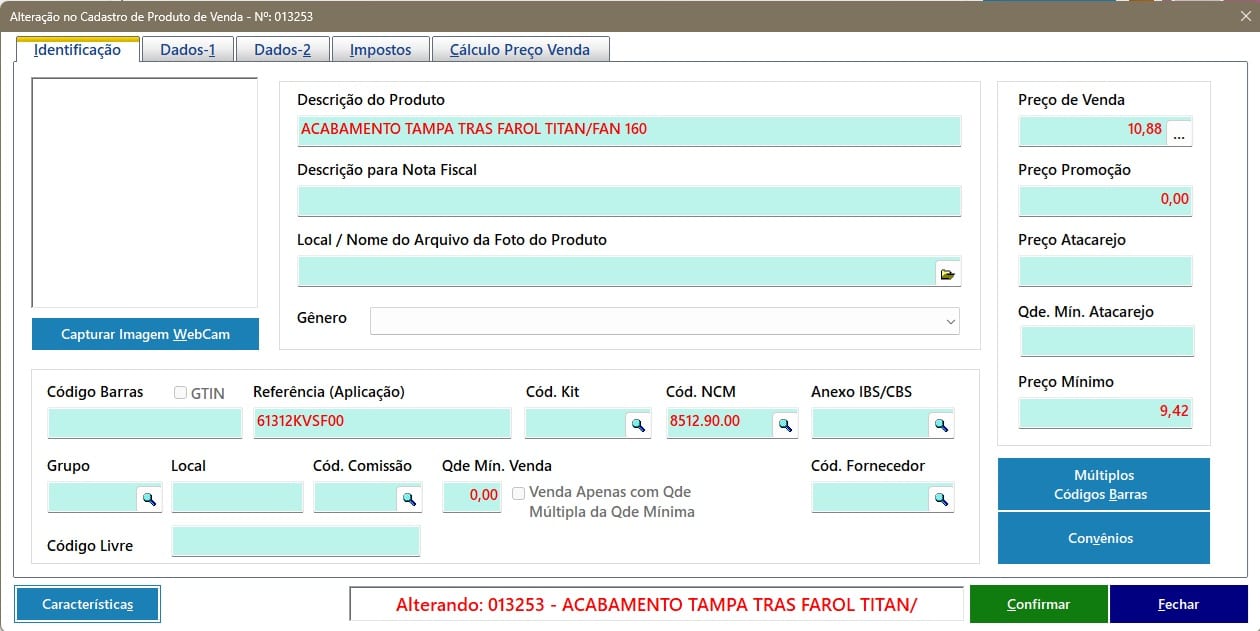
Task: Open the Características button
Action: (88, 604)
